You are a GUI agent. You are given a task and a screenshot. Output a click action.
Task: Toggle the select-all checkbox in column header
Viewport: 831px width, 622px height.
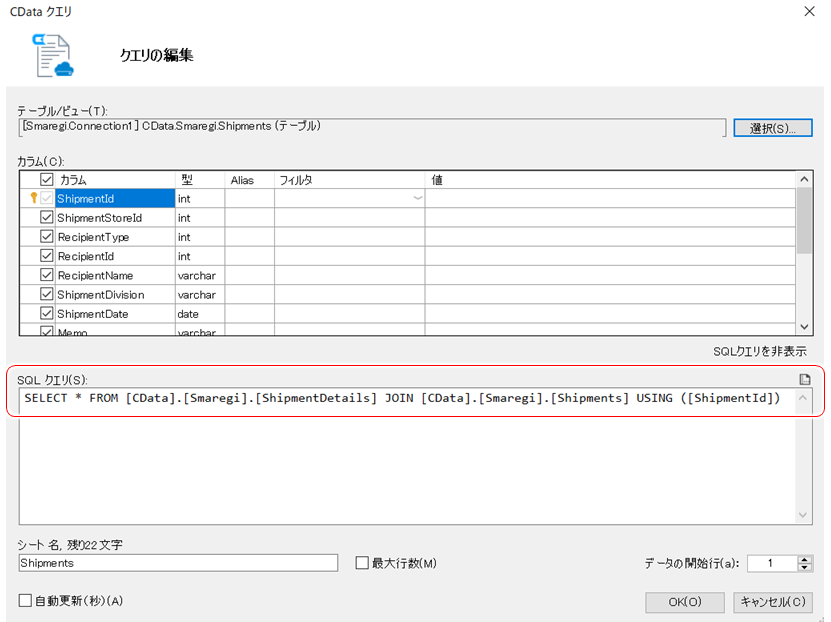pos(47,179)
